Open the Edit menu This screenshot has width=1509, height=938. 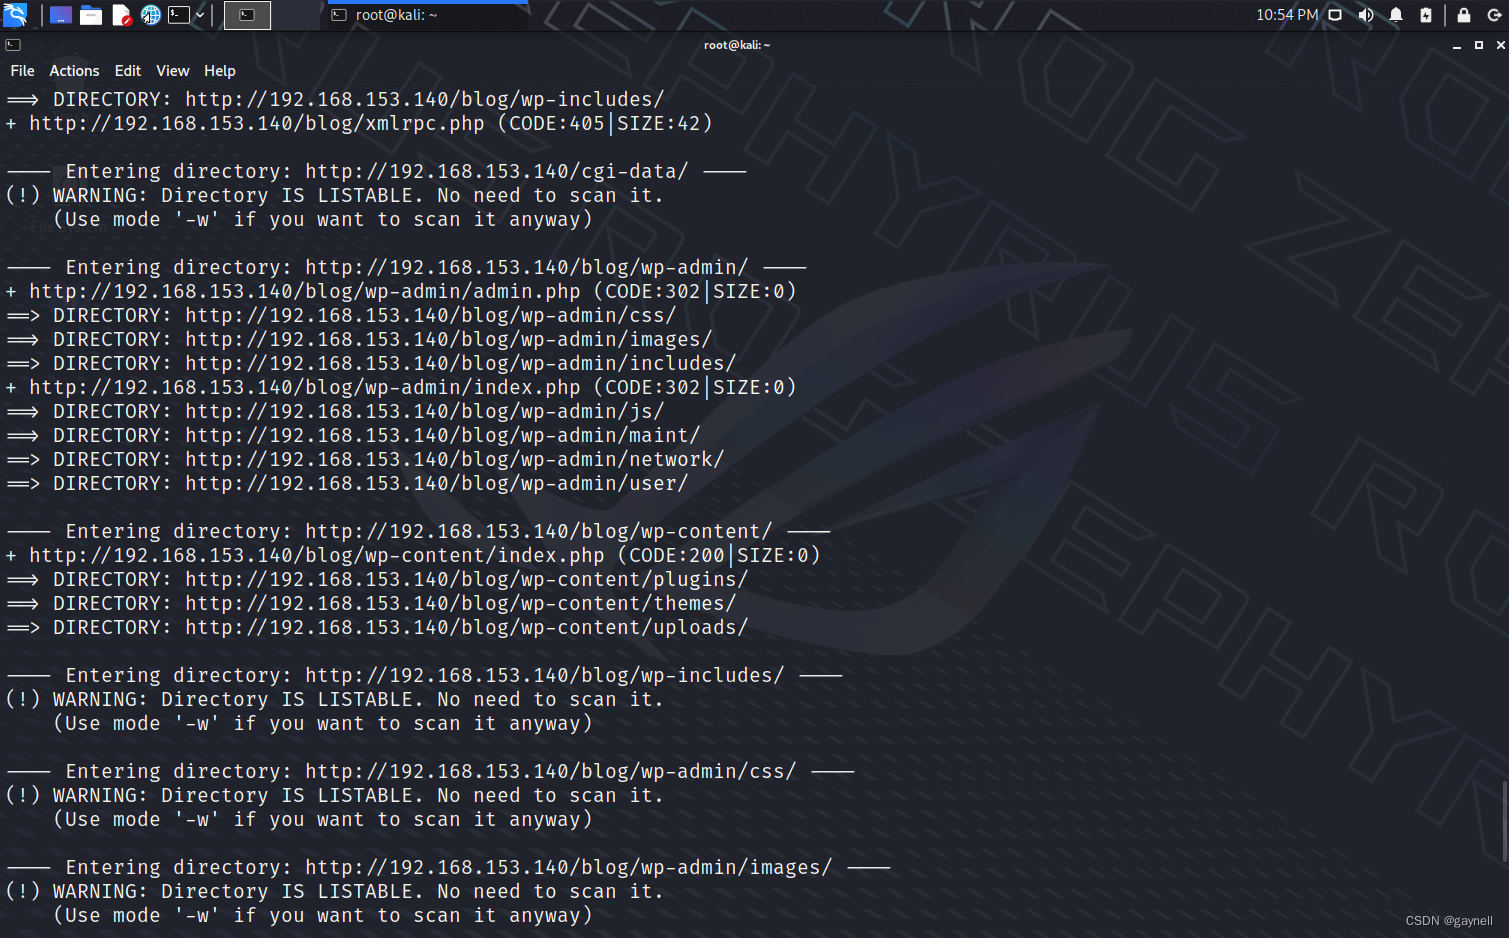[x=128, y=71]
